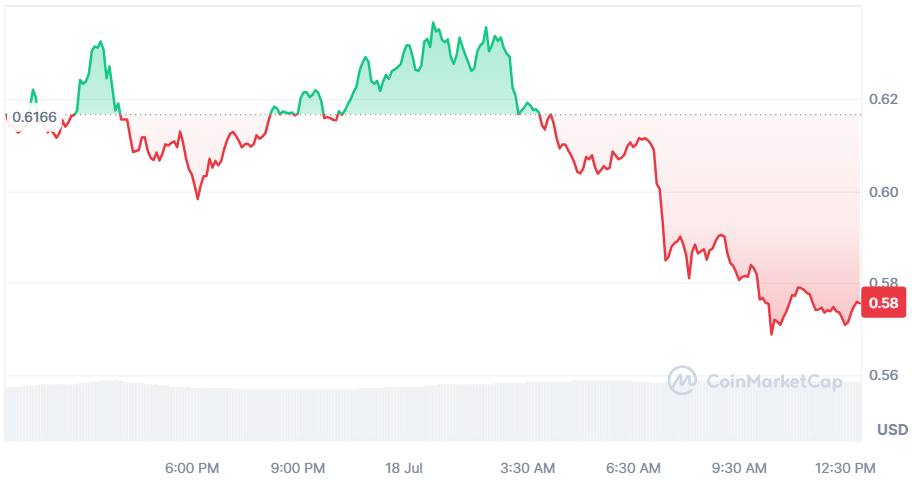
Task: Click the 0.62 price axis label
Action: (x=884, y=99)
